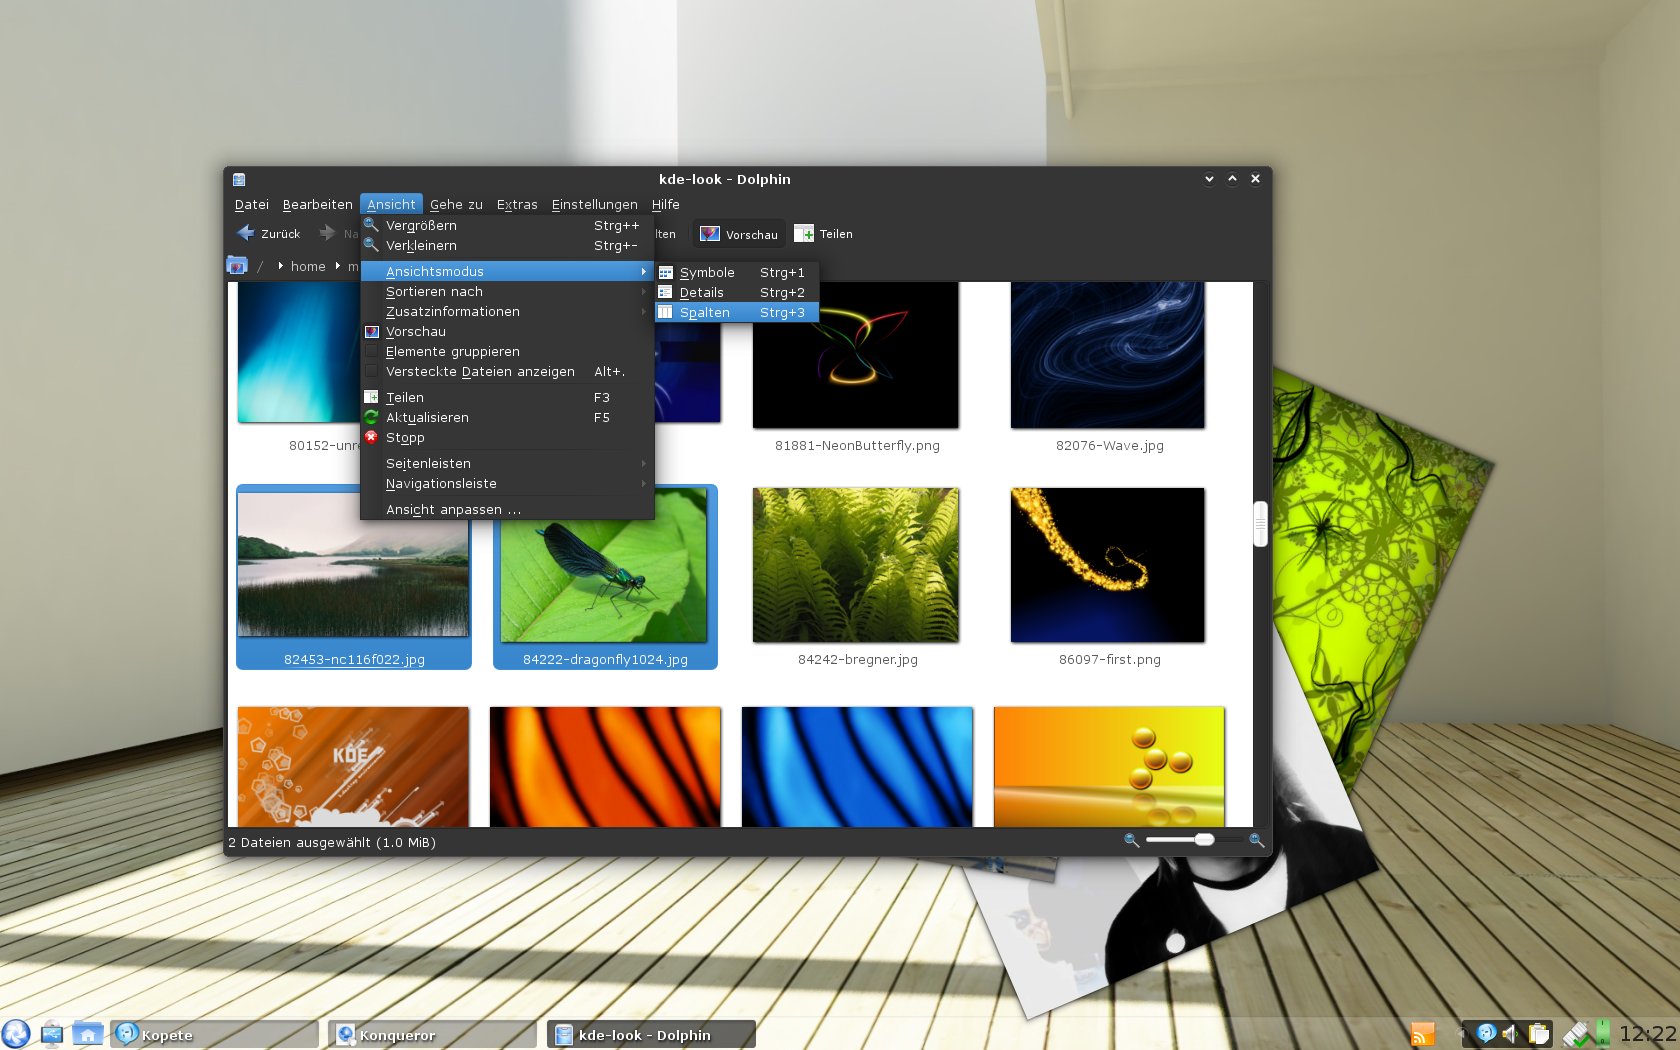Click the Teilen split icon in Ansicht menu
Viewport: 1680px width, 1050px height.
coord(371,397)
